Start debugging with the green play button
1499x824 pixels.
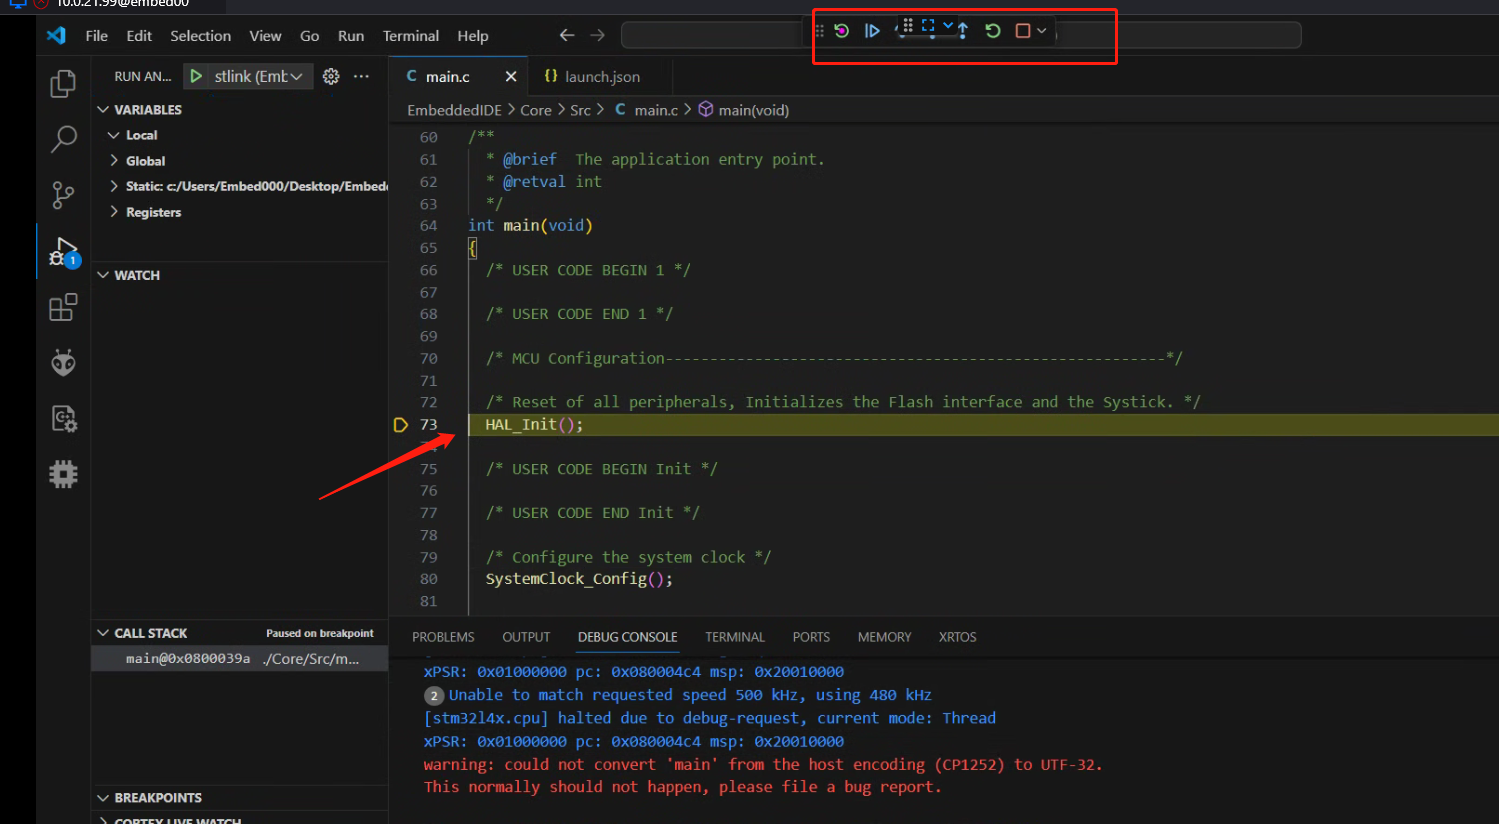pos(196,76)
